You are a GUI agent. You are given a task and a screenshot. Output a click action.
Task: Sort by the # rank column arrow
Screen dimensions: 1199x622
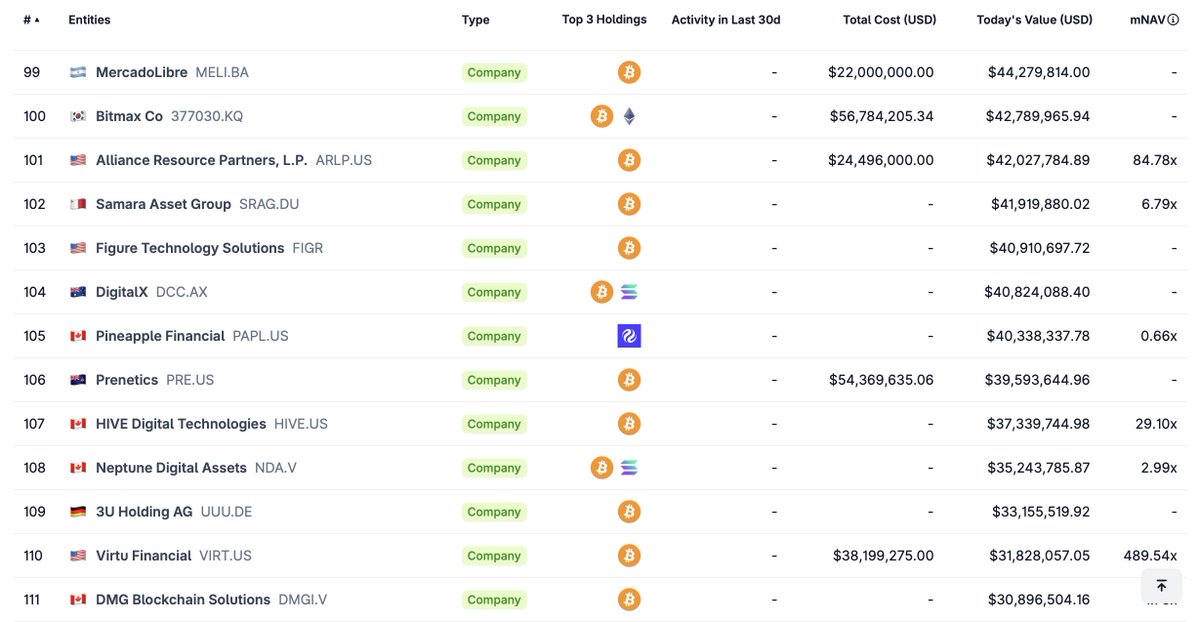[37, 20]
